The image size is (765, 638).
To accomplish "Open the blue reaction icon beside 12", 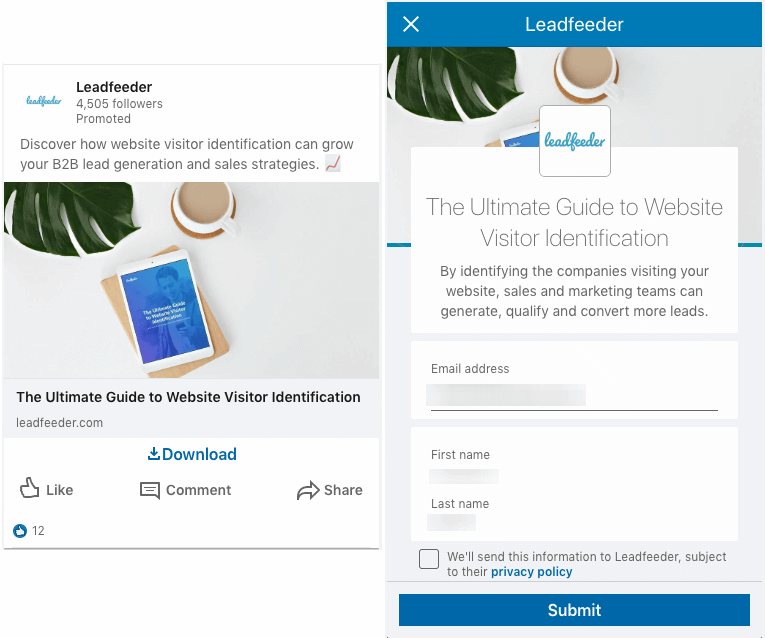I will (x=20, y=531).
